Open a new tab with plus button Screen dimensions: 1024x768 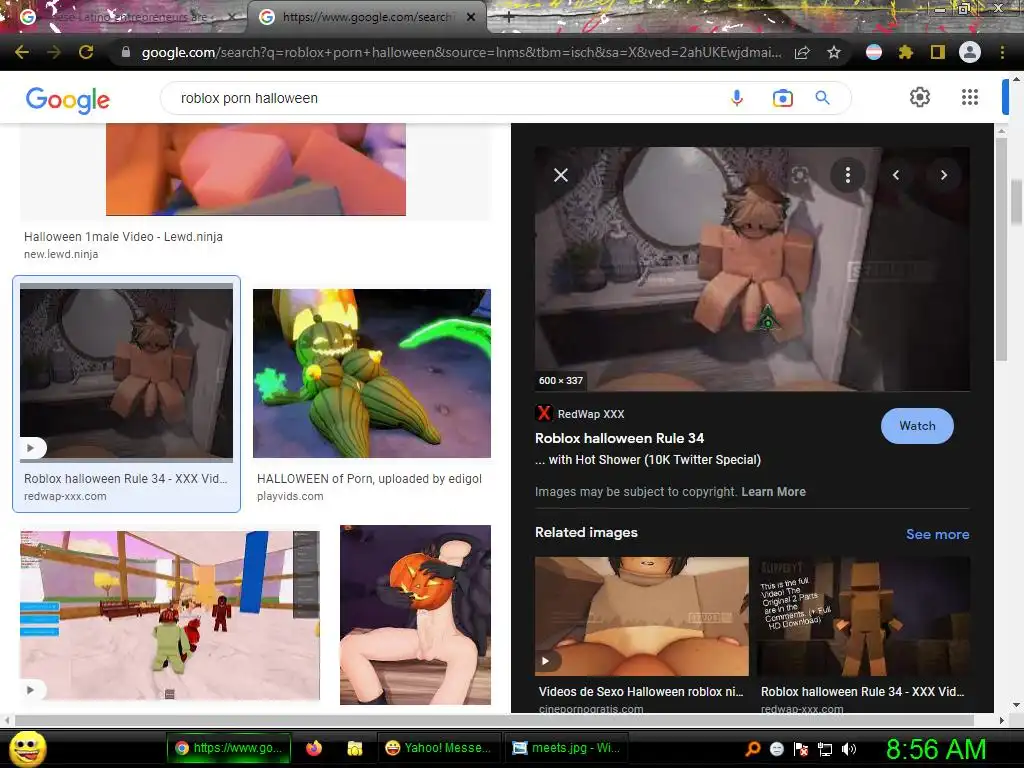click(509, 17)
